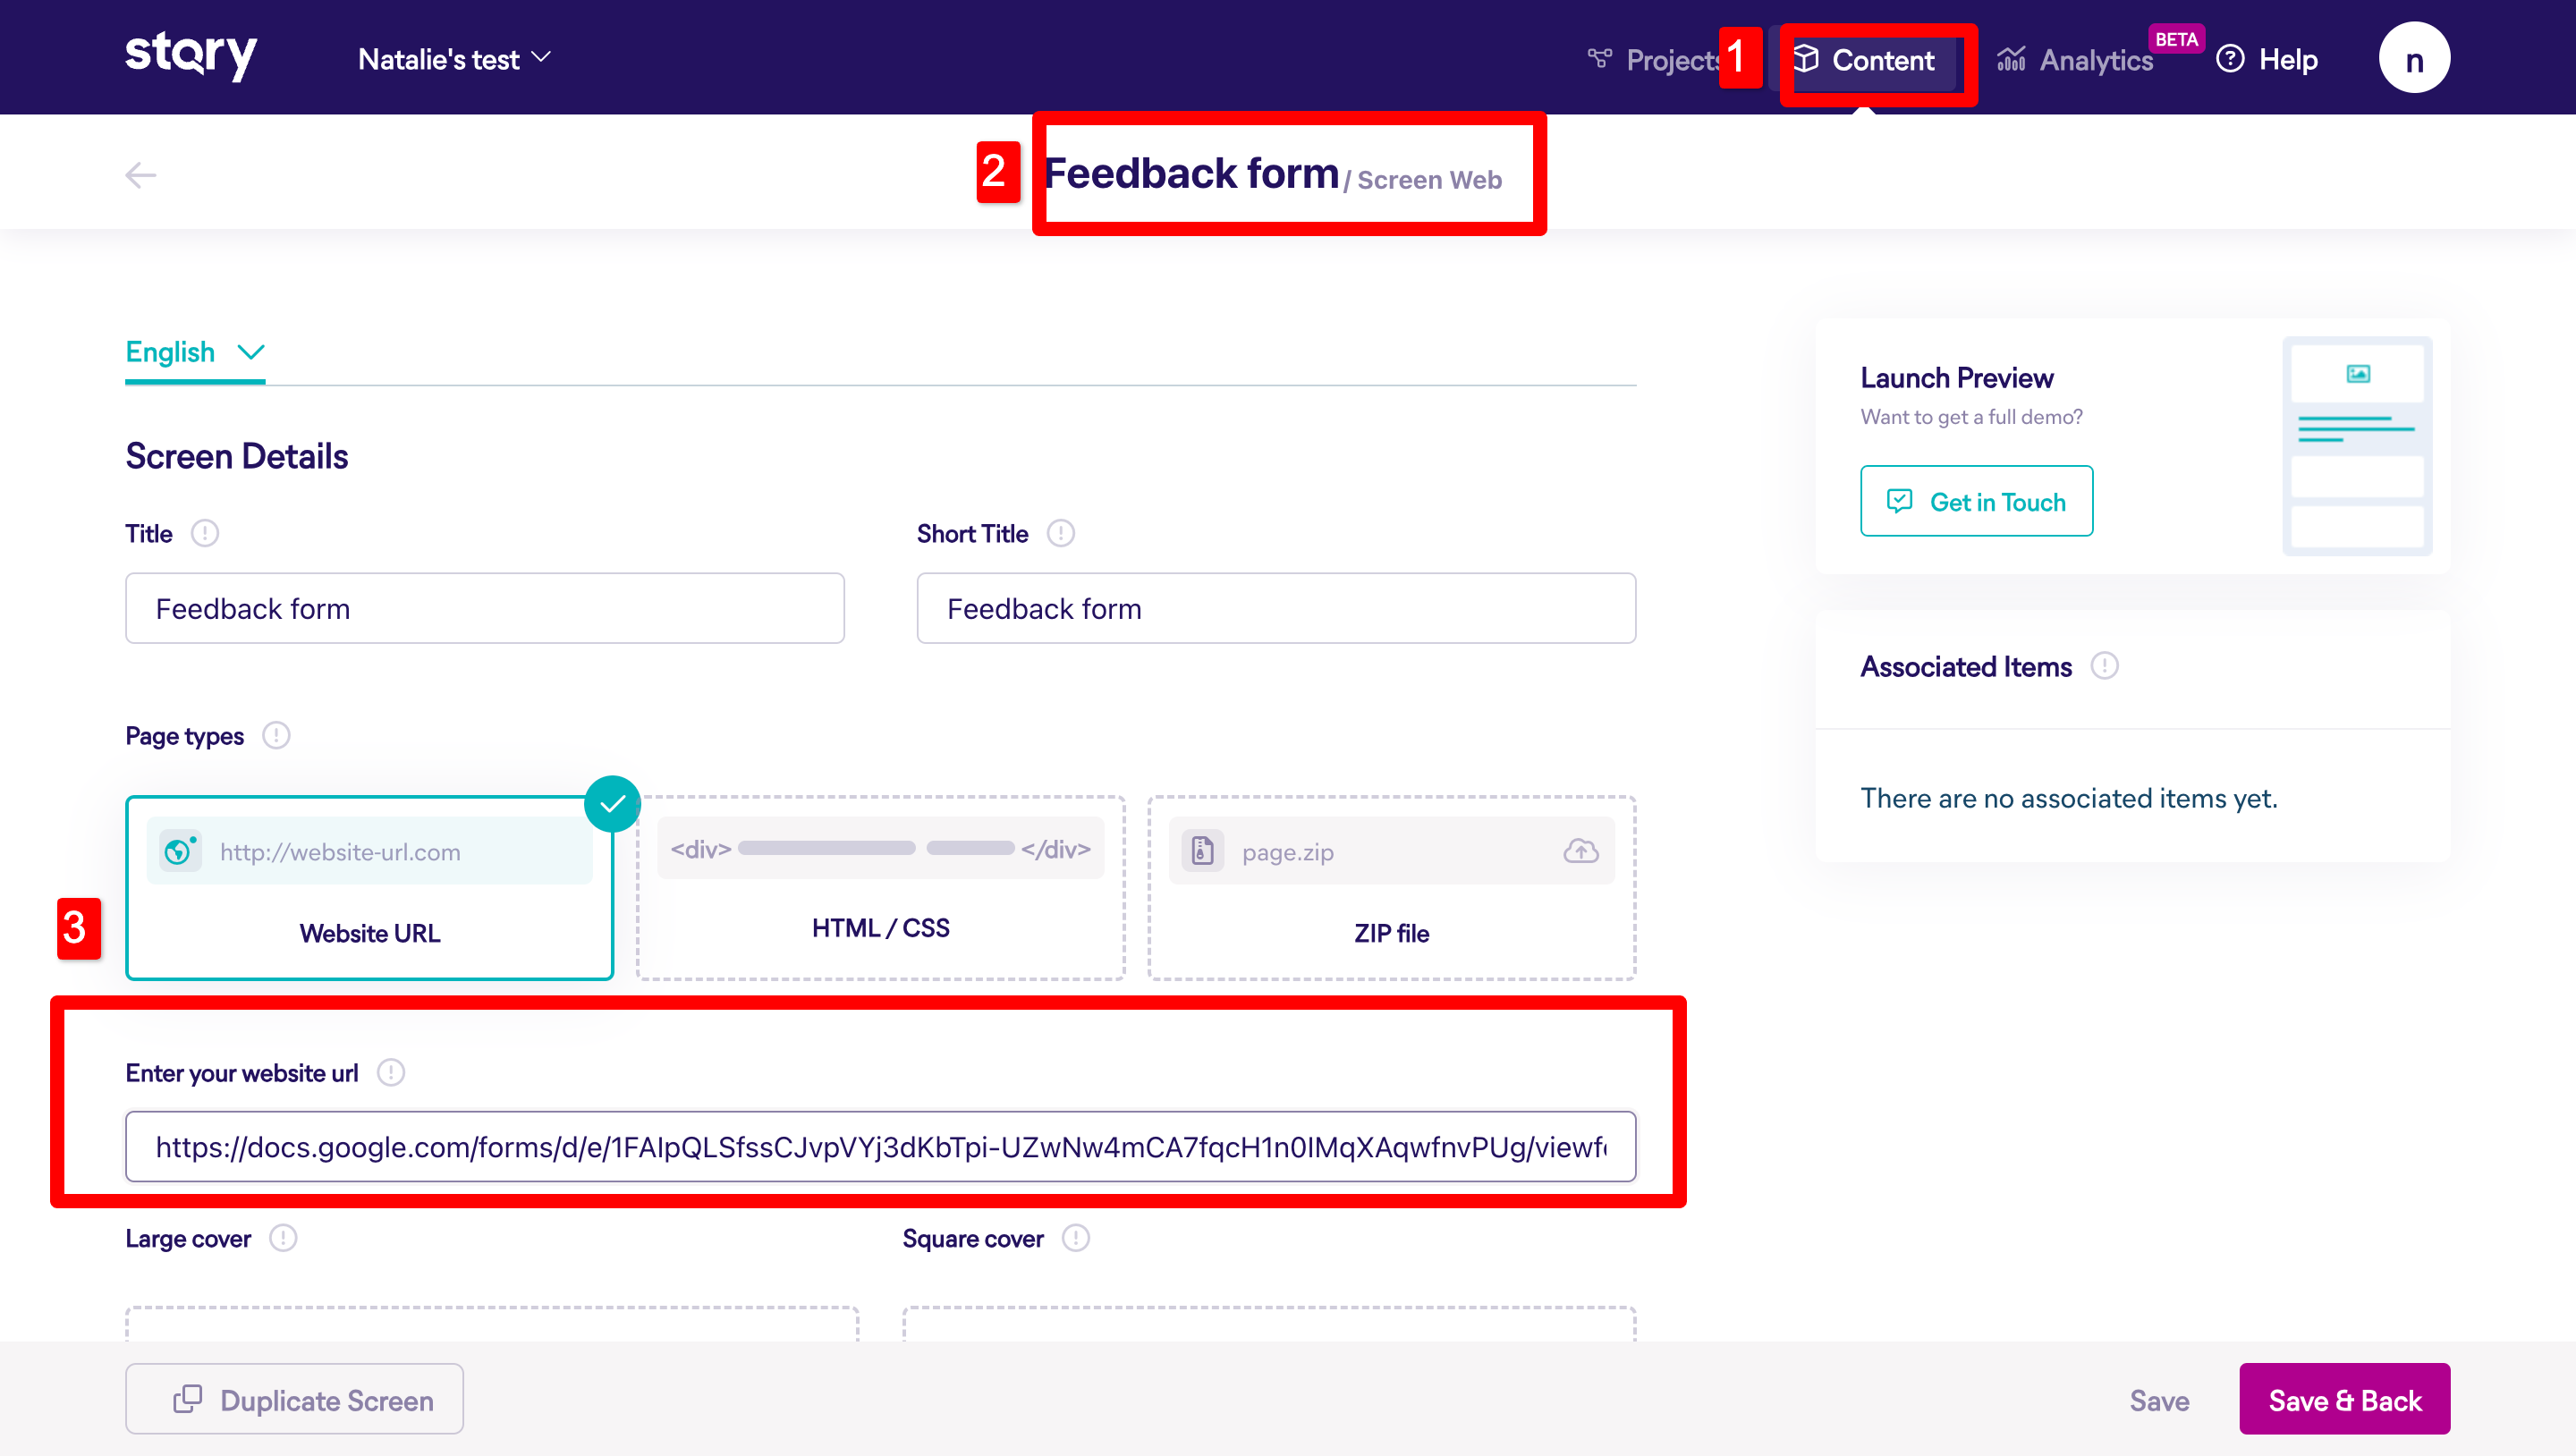Click the Short Title info icon
2576x1456 pixels.
click(1060, 533)
